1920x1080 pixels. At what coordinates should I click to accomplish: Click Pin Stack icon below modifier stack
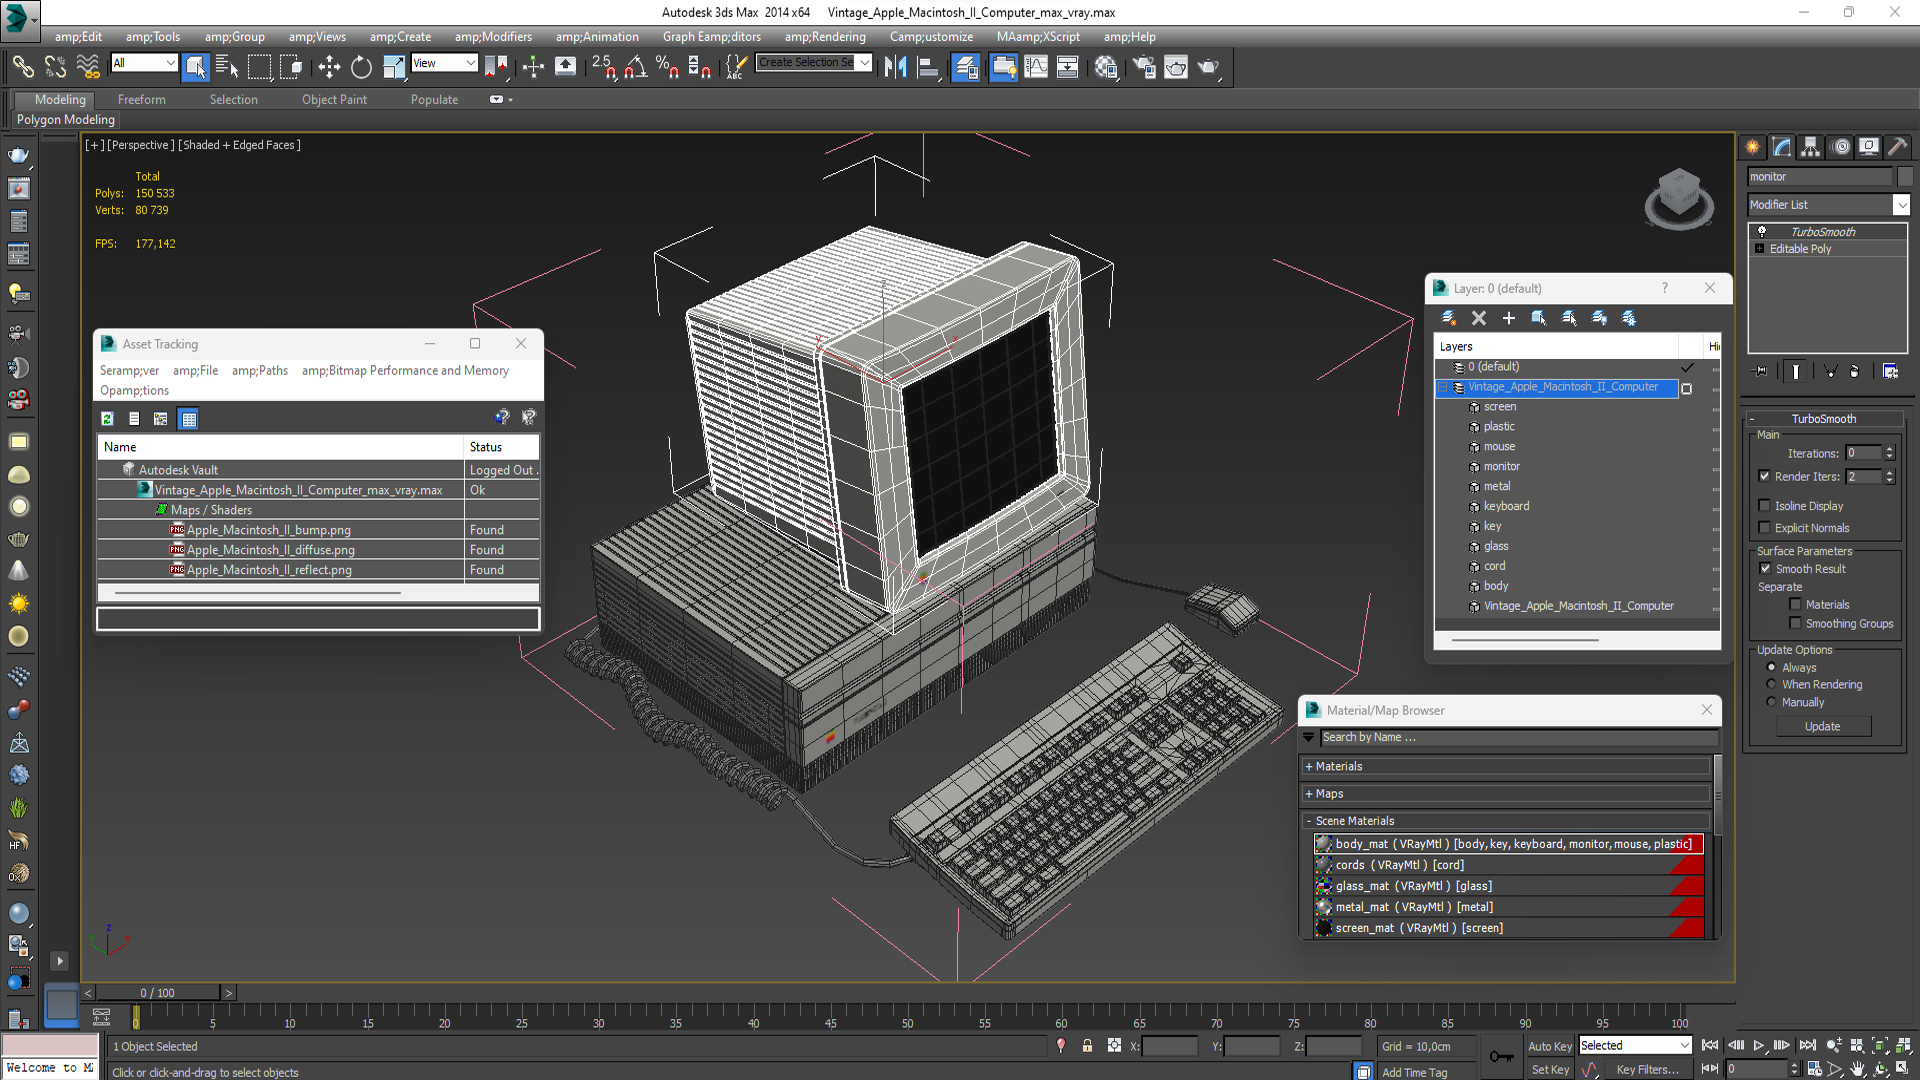click(1761, 371)
